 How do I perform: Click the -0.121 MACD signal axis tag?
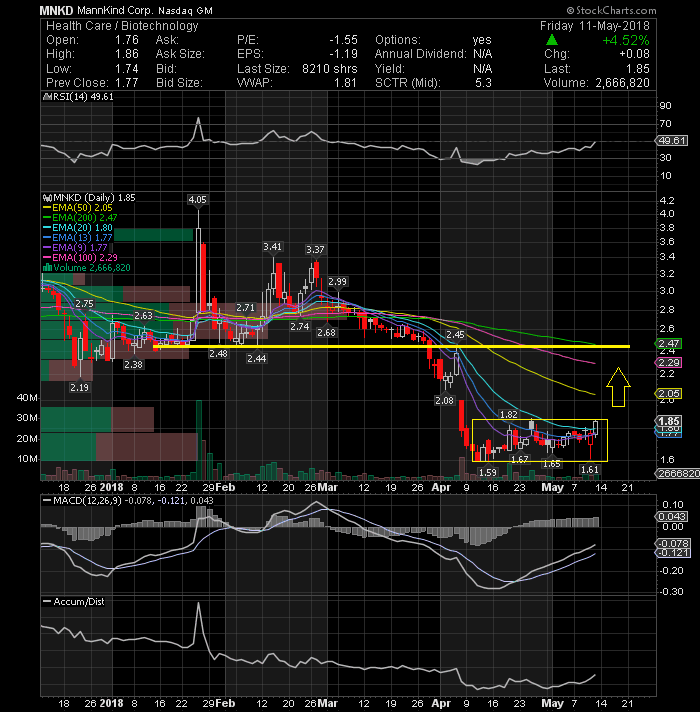[x=673, y=553]
